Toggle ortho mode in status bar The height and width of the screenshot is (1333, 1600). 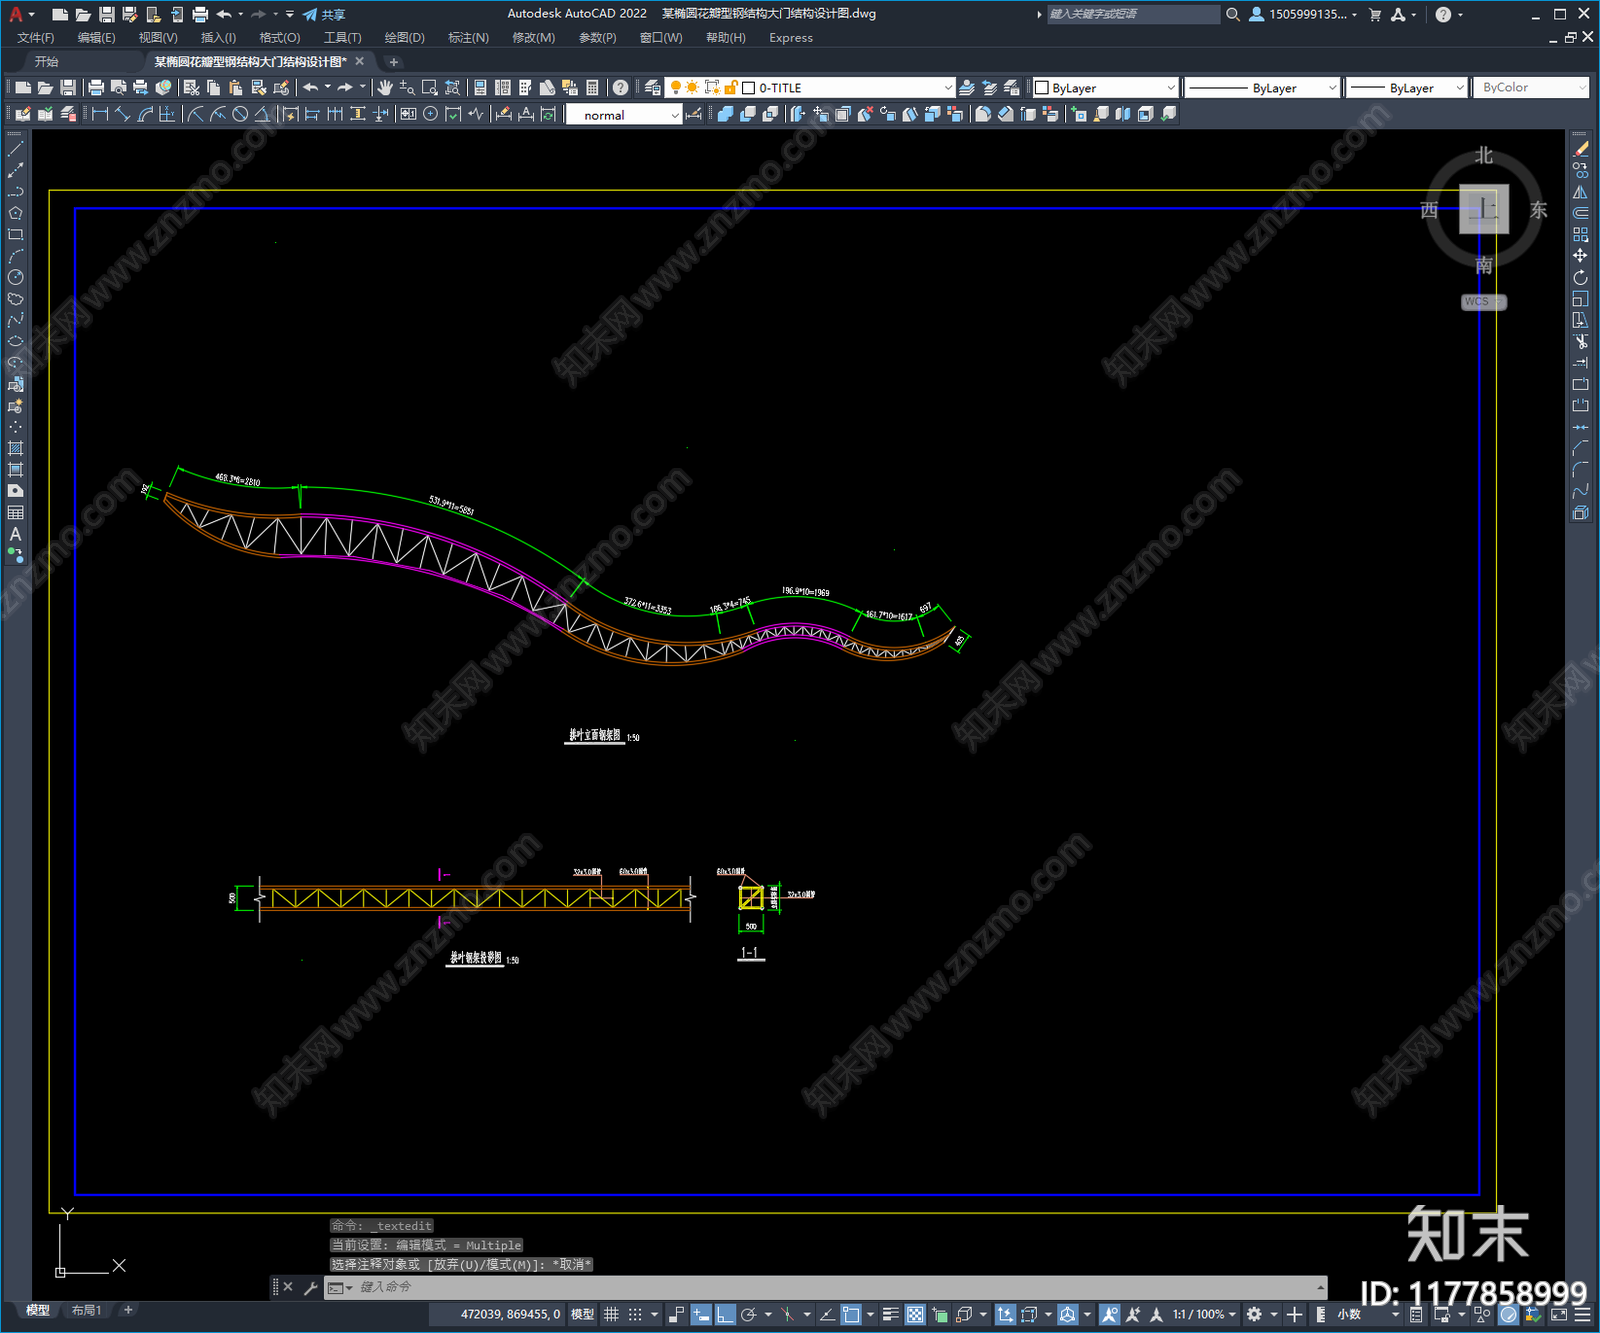click(x=725, y=1314)
